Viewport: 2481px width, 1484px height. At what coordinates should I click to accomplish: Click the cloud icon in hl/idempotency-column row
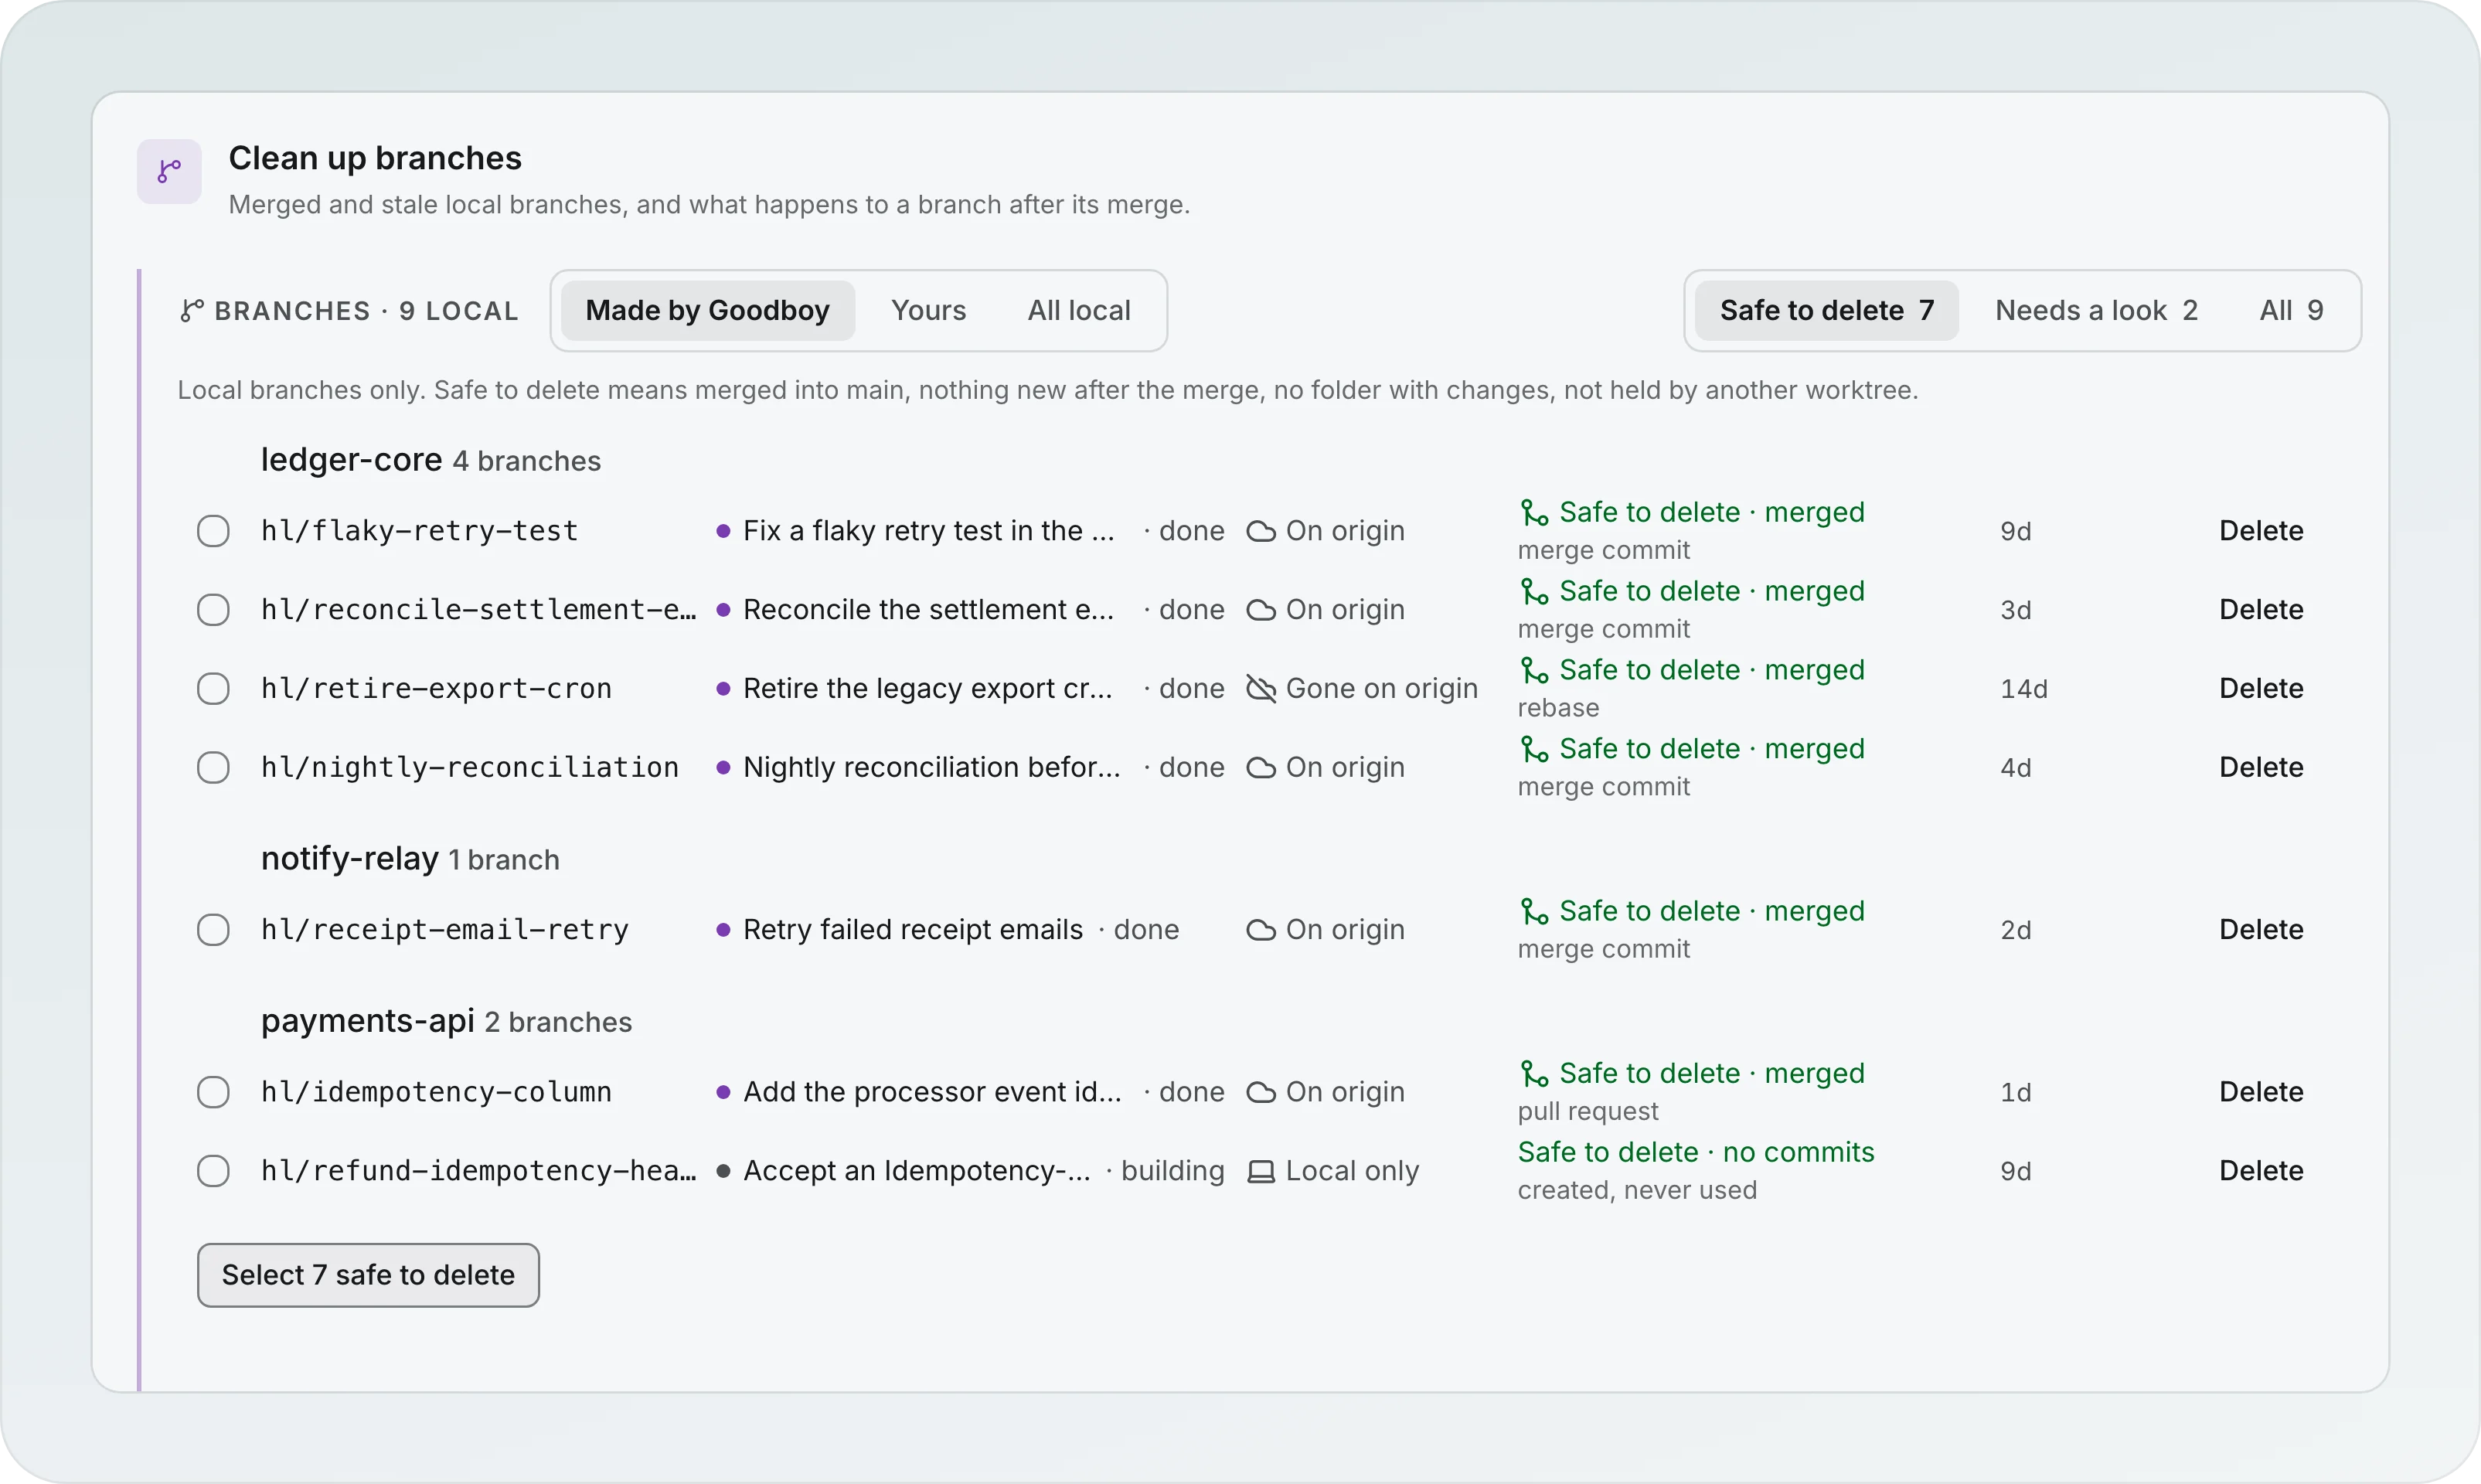click(x=1261, y=1092)
